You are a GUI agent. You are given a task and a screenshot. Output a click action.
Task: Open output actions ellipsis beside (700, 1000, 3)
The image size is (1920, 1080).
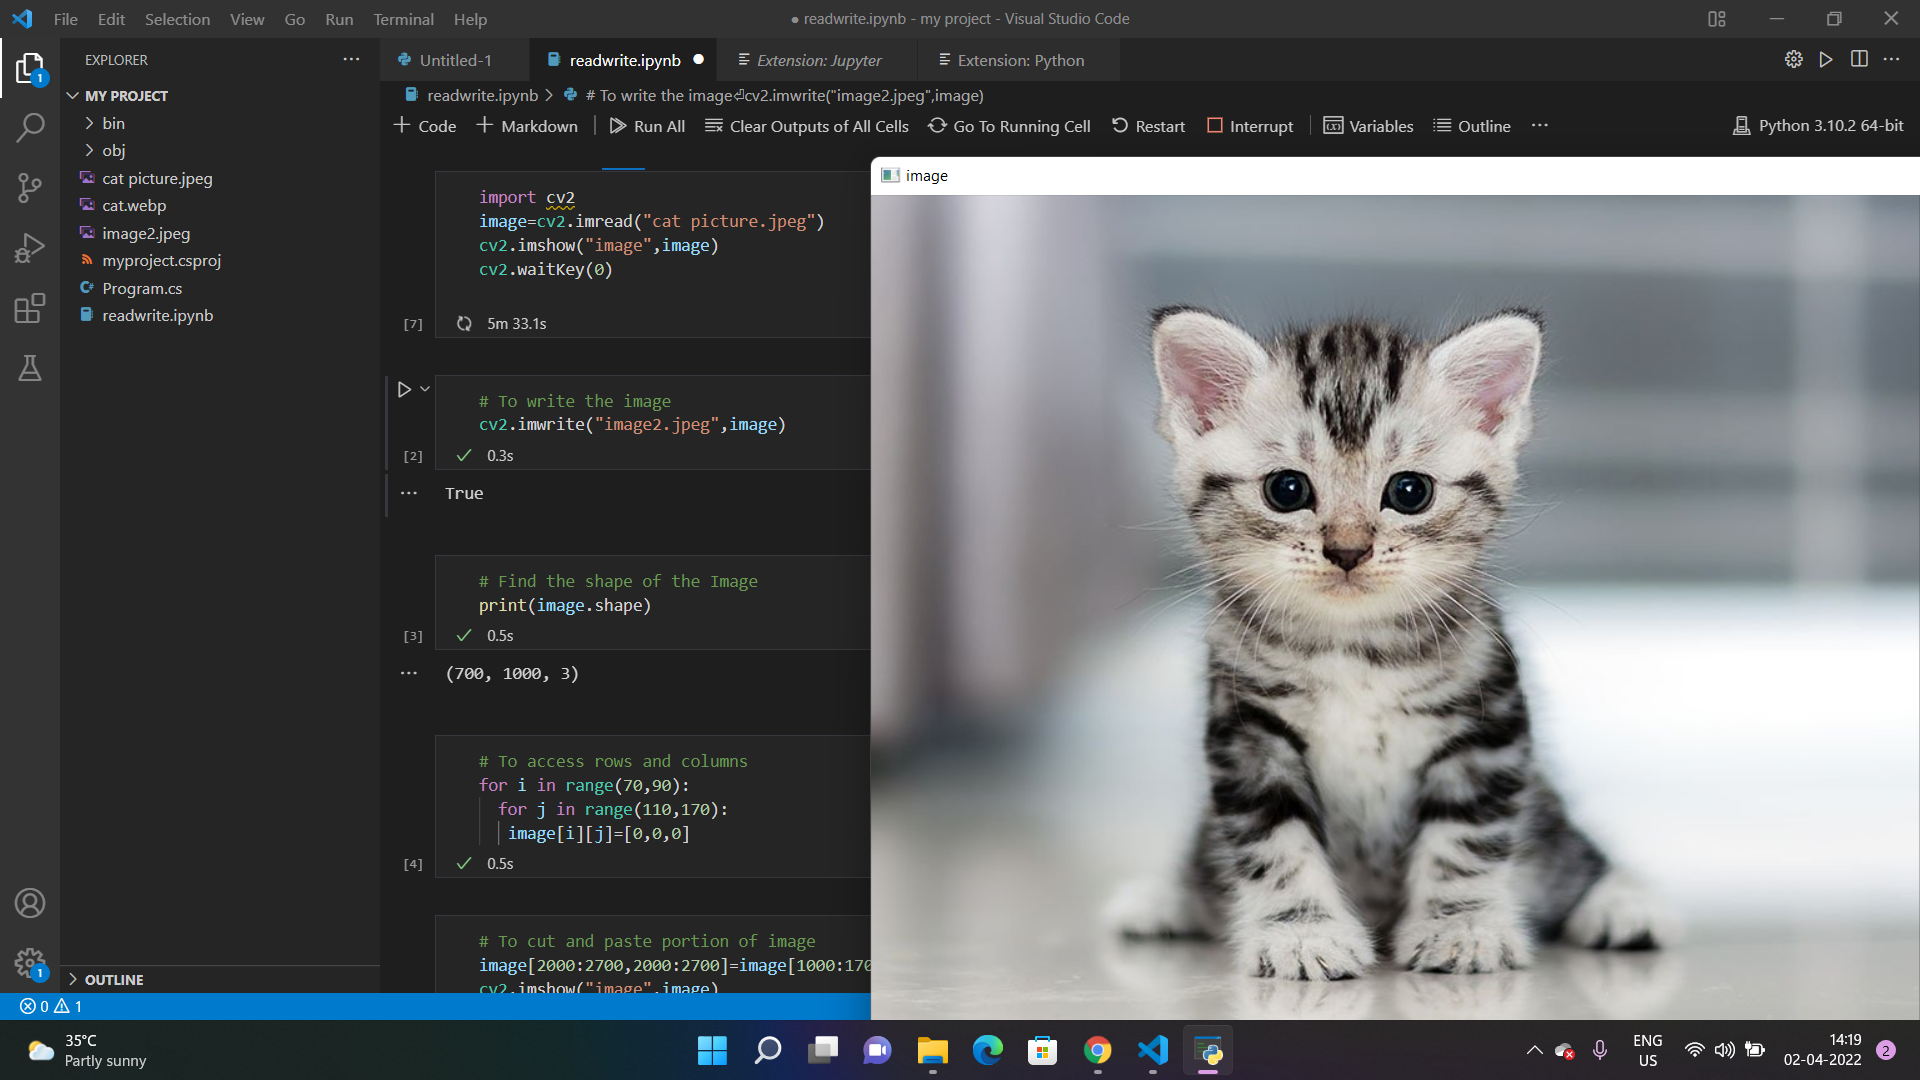tap(409, 673)
